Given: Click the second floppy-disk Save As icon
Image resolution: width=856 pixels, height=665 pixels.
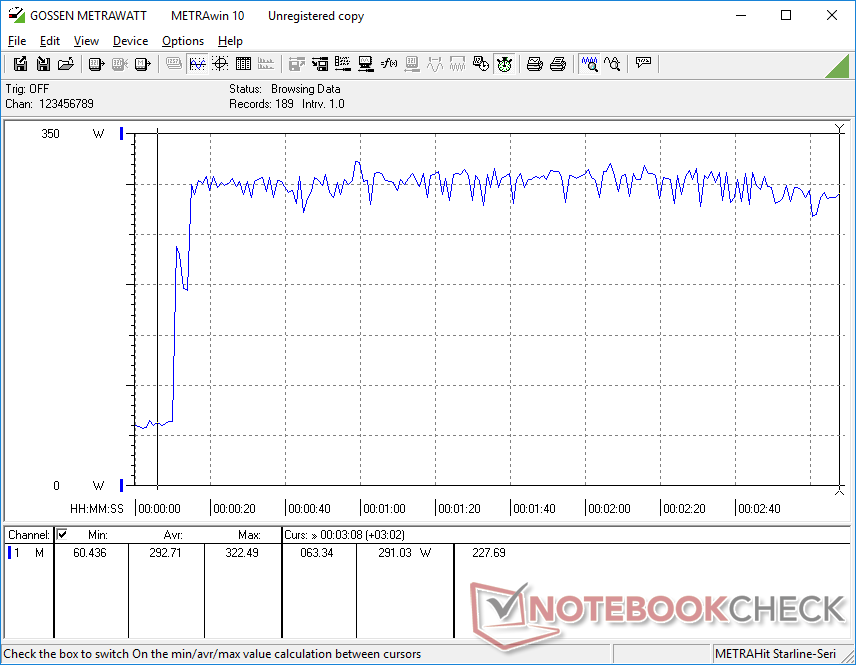Looking at the screenshot, I should (x=43, y=64).
